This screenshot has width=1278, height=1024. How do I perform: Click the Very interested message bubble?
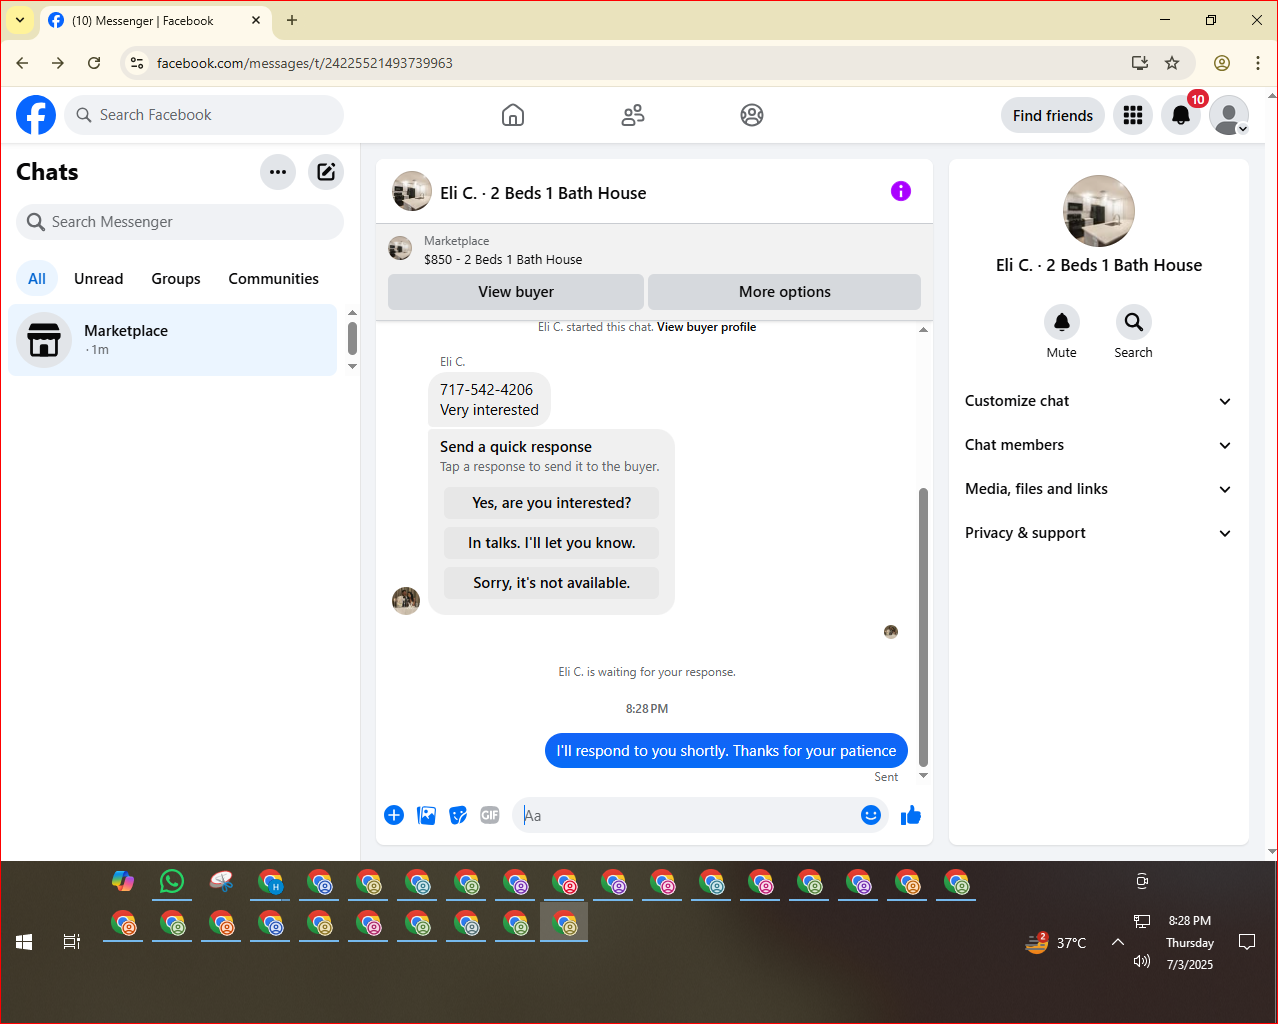pyautogui.click(x=489, y=400)
